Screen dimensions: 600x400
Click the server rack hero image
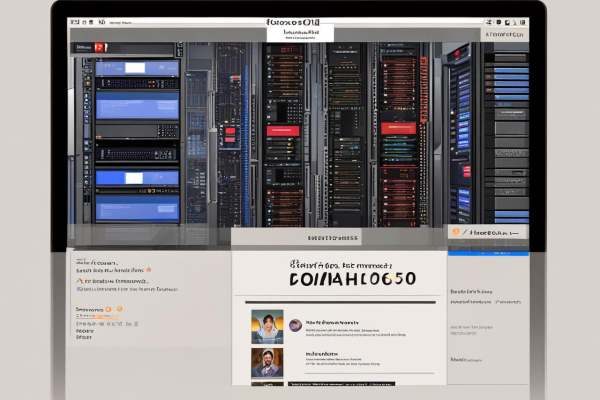click(x=298, y=134)
